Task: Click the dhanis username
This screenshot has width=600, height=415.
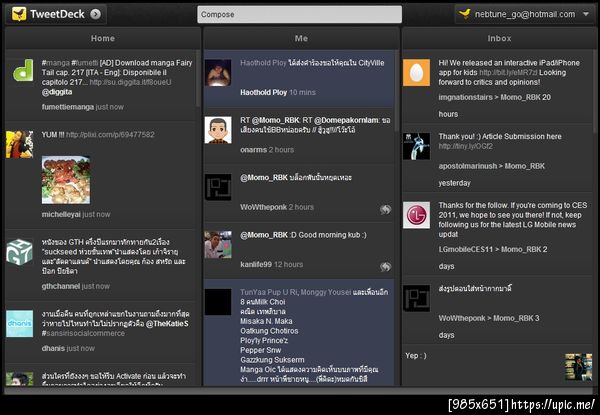Action: (x=53, y=348)
